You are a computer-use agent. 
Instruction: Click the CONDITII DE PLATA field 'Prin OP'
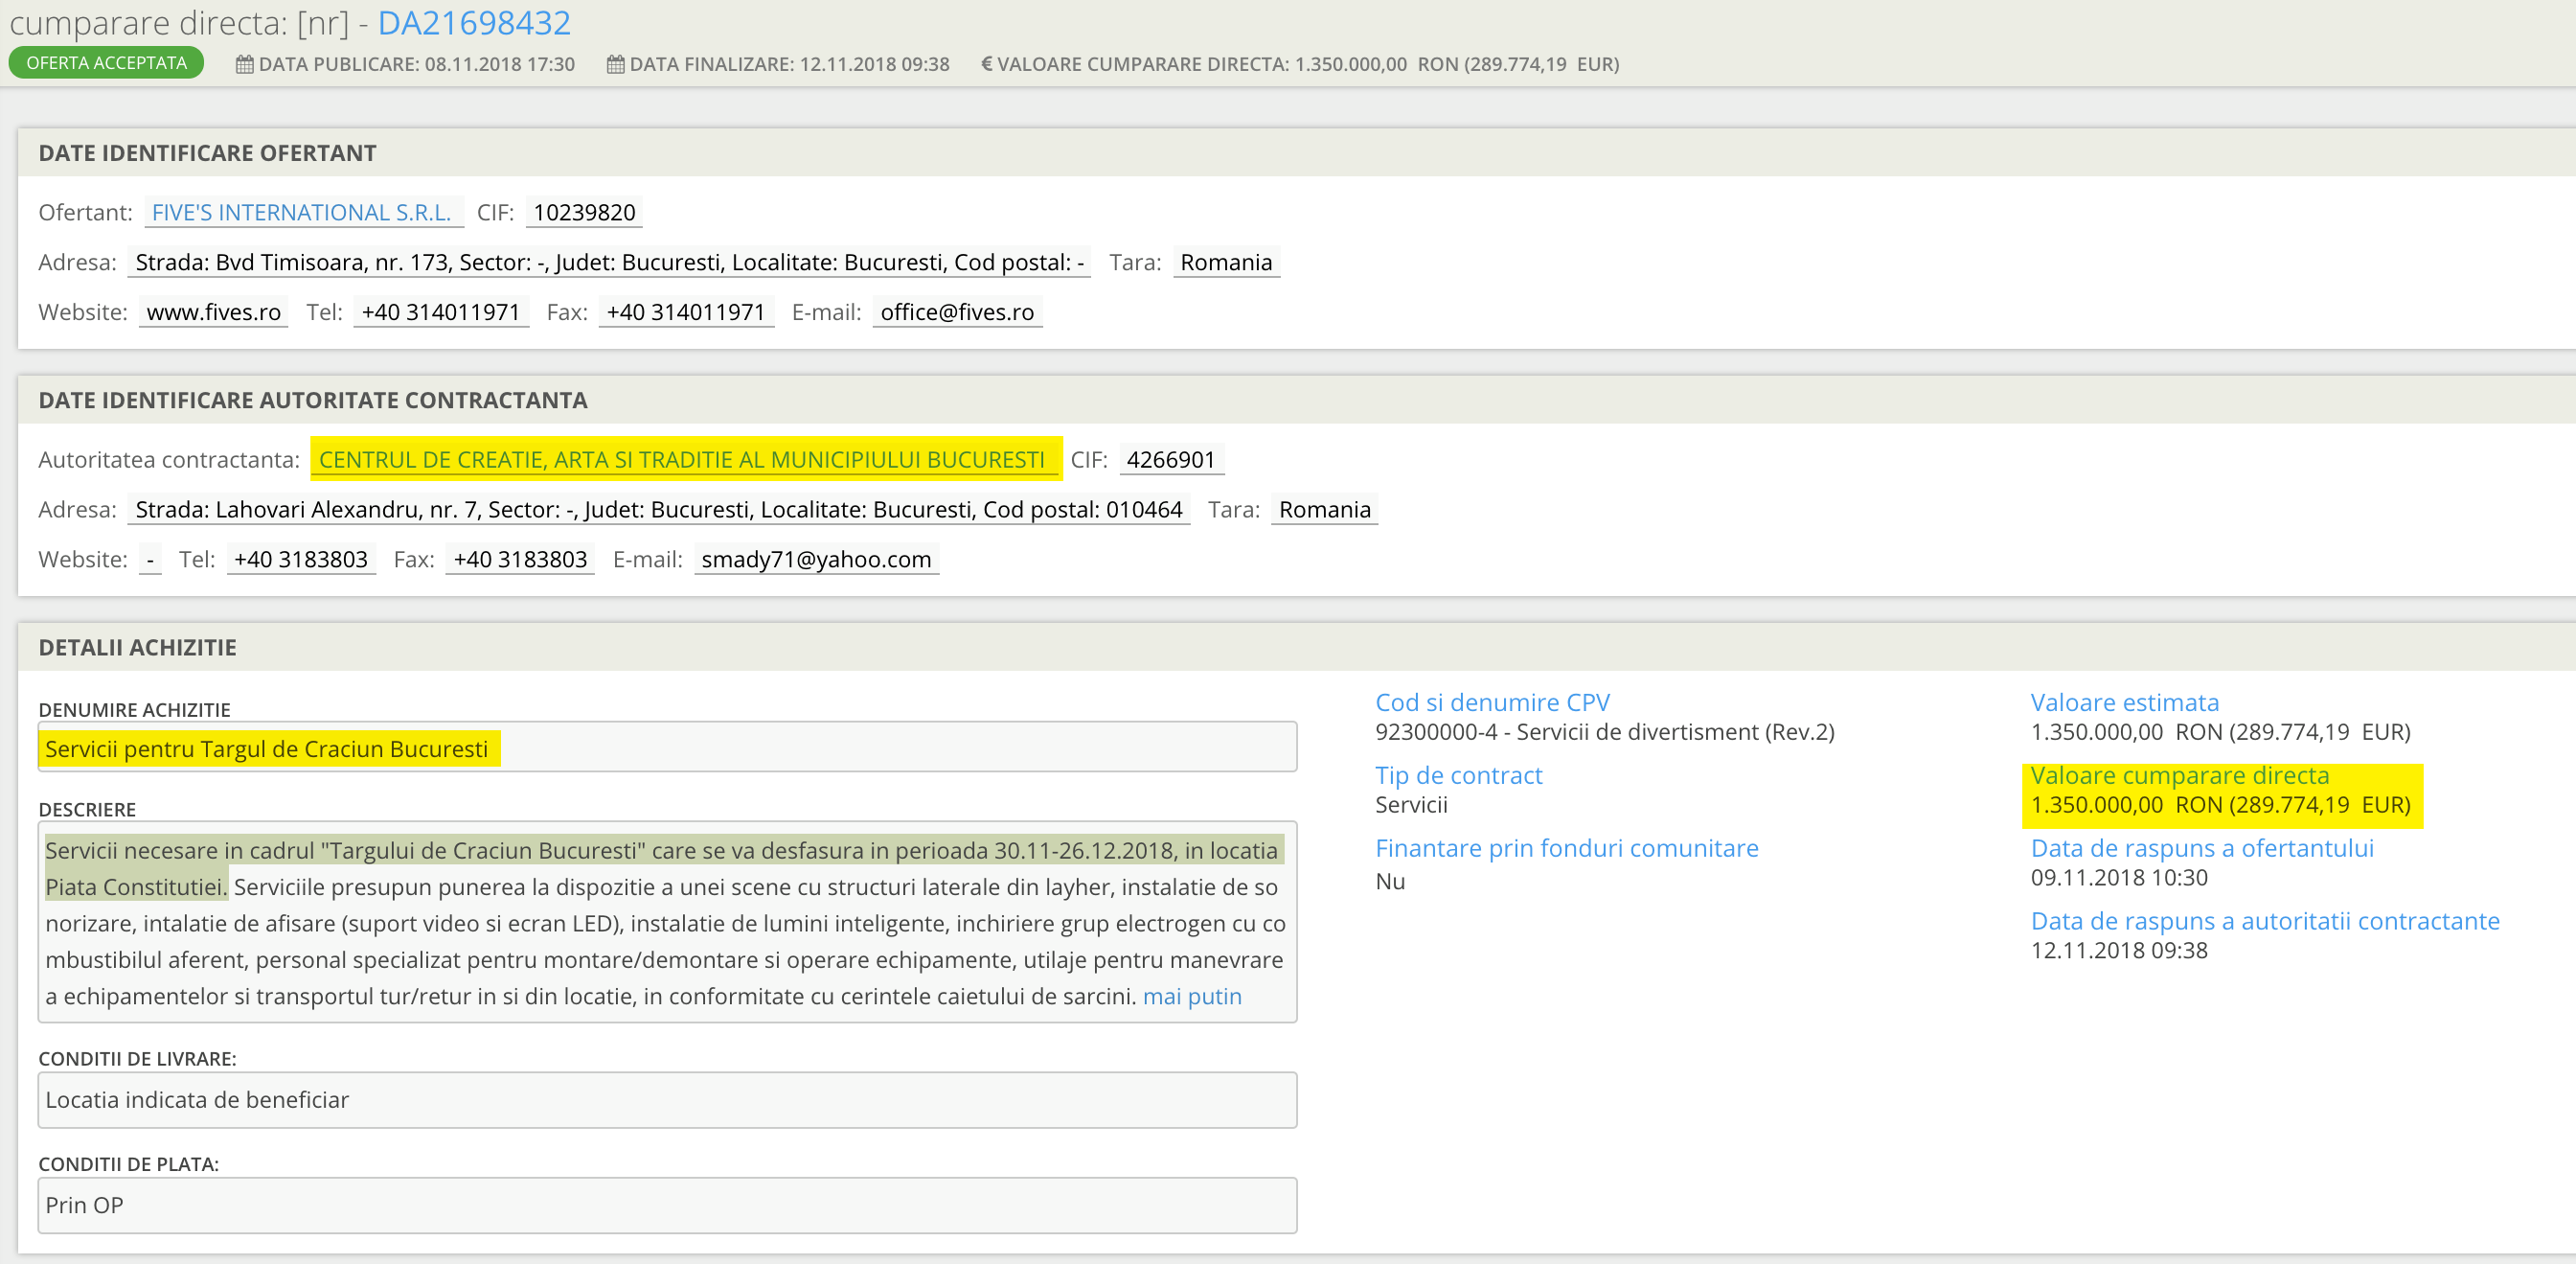[x=667, y=1205]
